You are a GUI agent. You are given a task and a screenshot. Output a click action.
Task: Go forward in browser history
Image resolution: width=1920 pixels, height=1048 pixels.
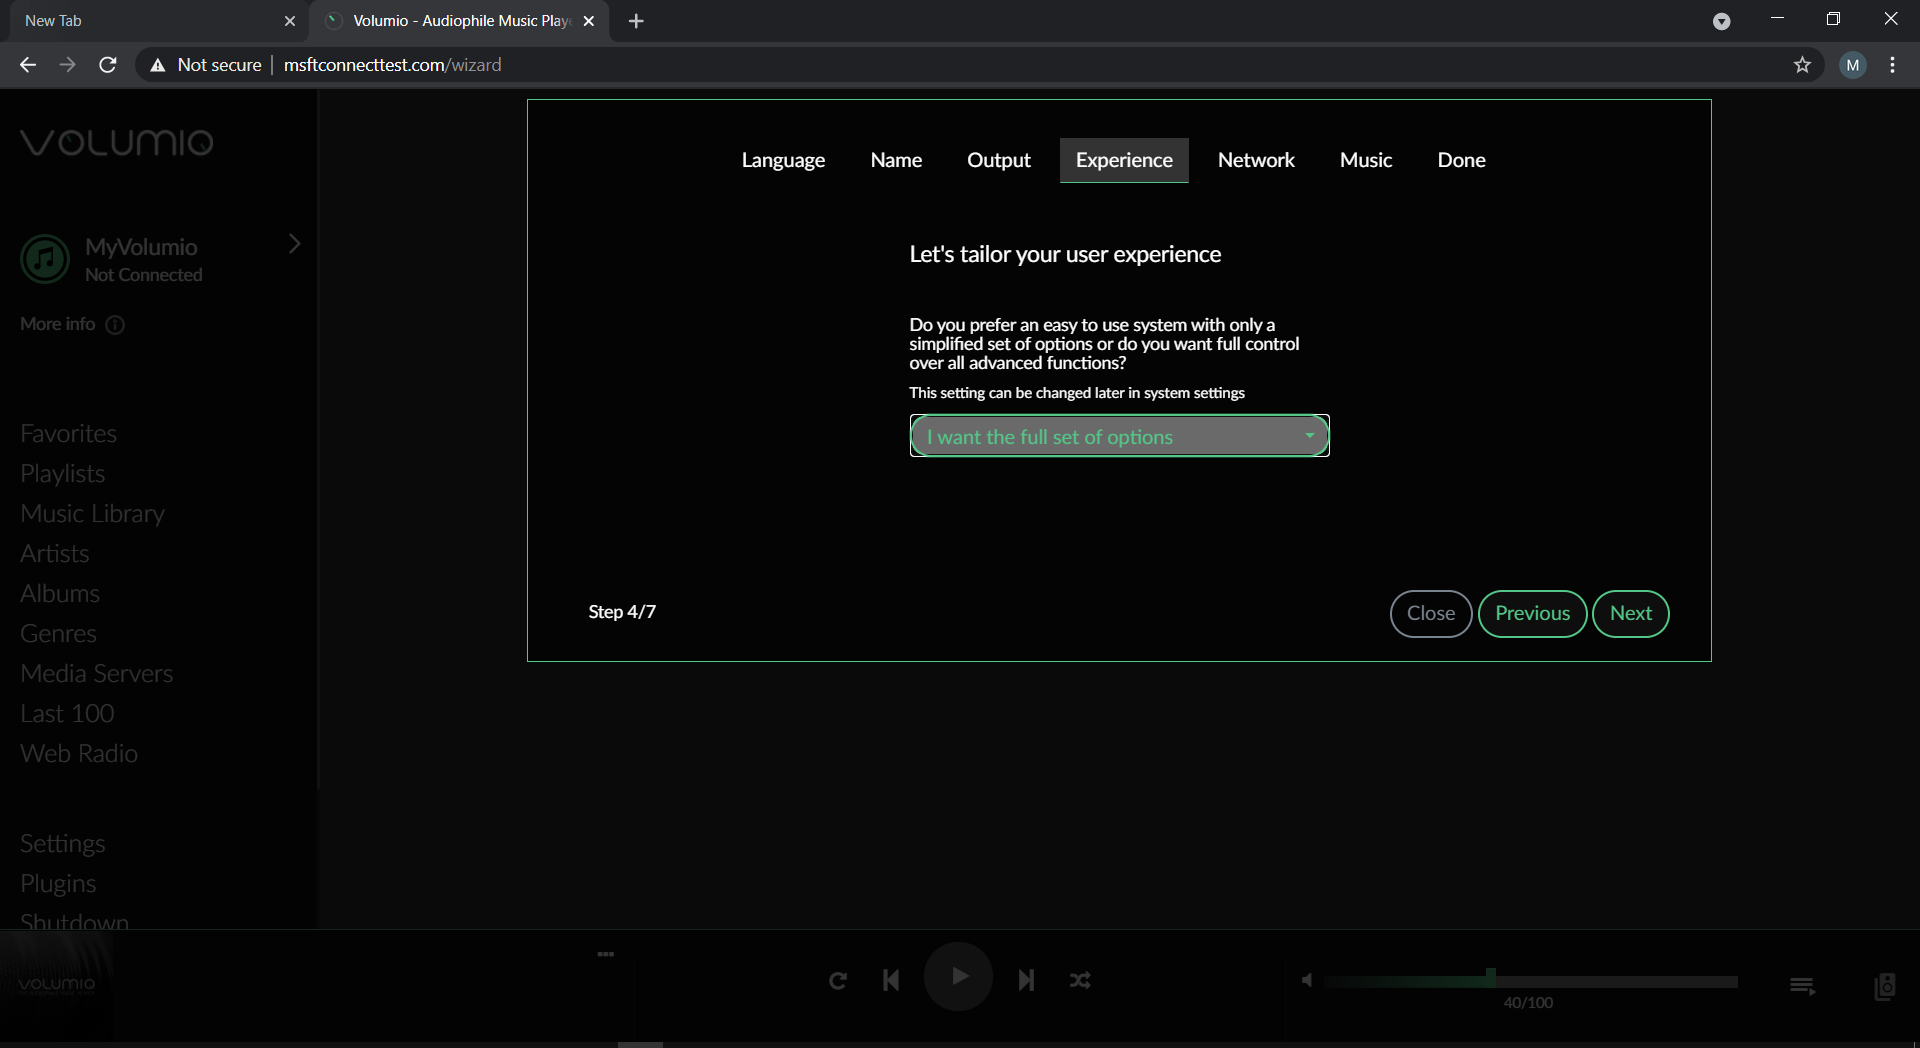(x=68, y=65)
